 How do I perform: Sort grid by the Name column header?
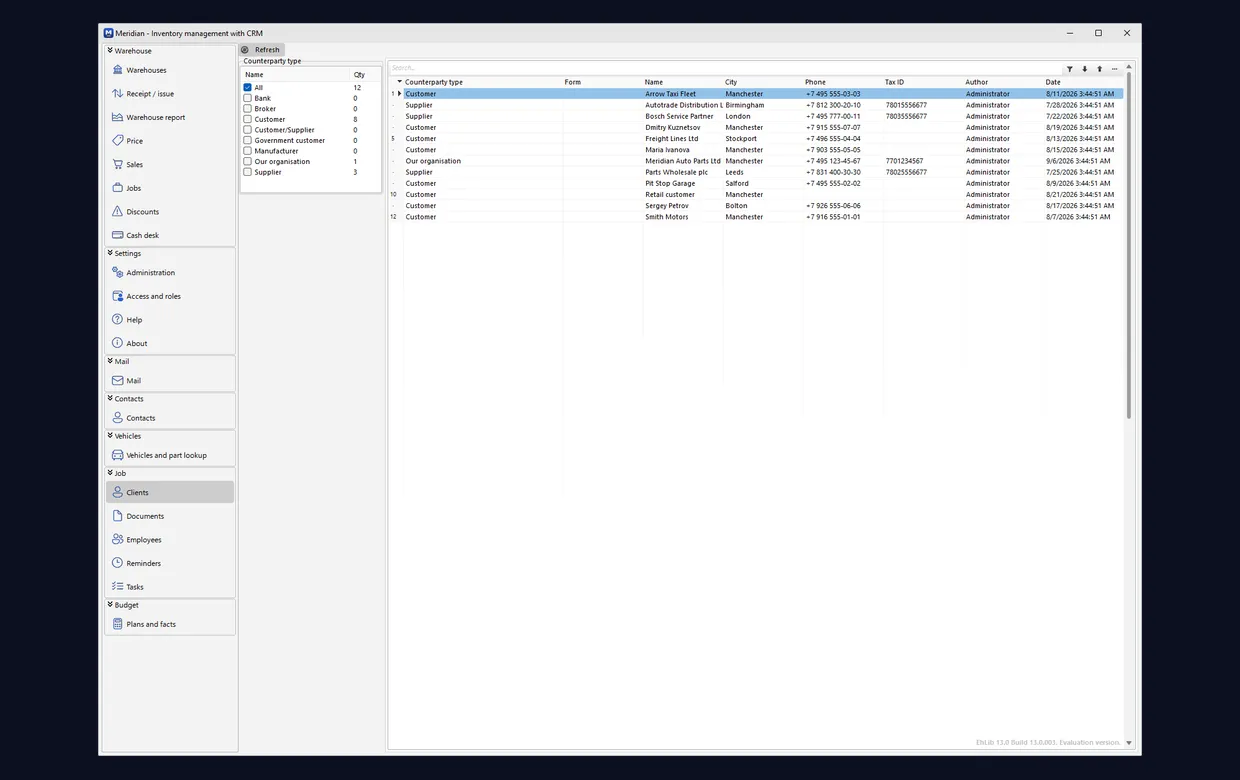click(x=682, y=82)
